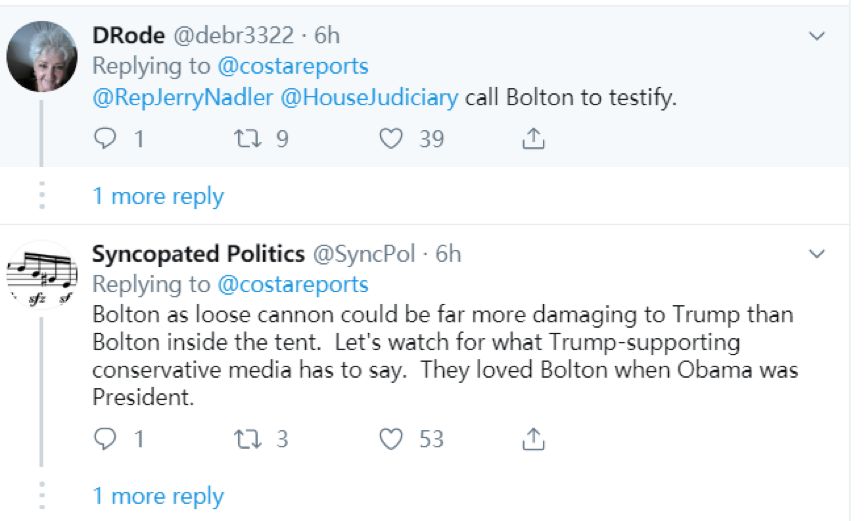View DRode's profile picture

[42, 56]
